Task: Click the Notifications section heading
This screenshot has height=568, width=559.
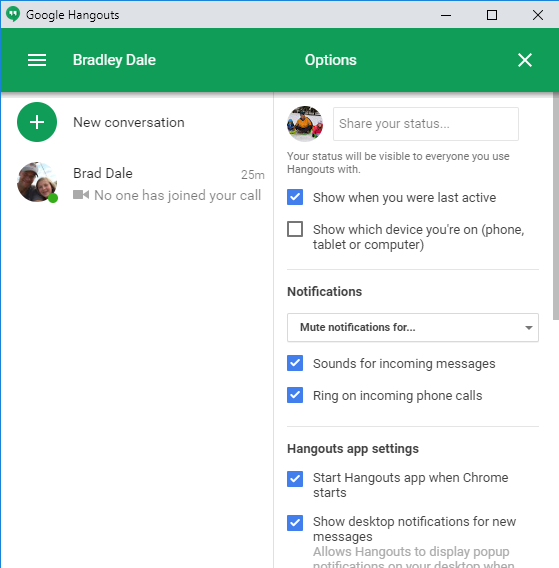Action: (325, 292)
